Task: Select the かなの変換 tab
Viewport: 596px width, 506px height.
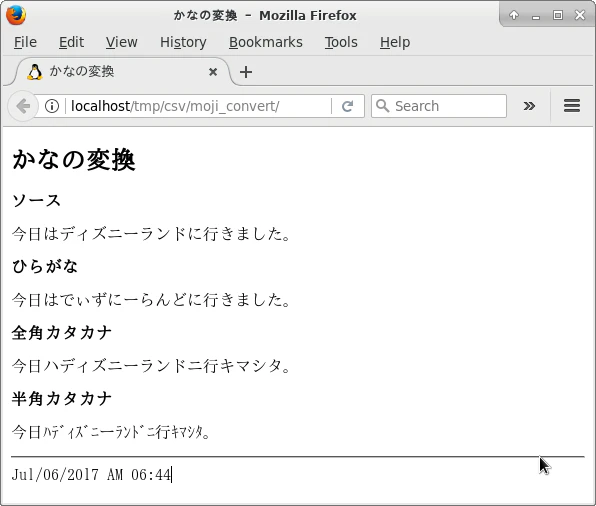Action: 122,71
